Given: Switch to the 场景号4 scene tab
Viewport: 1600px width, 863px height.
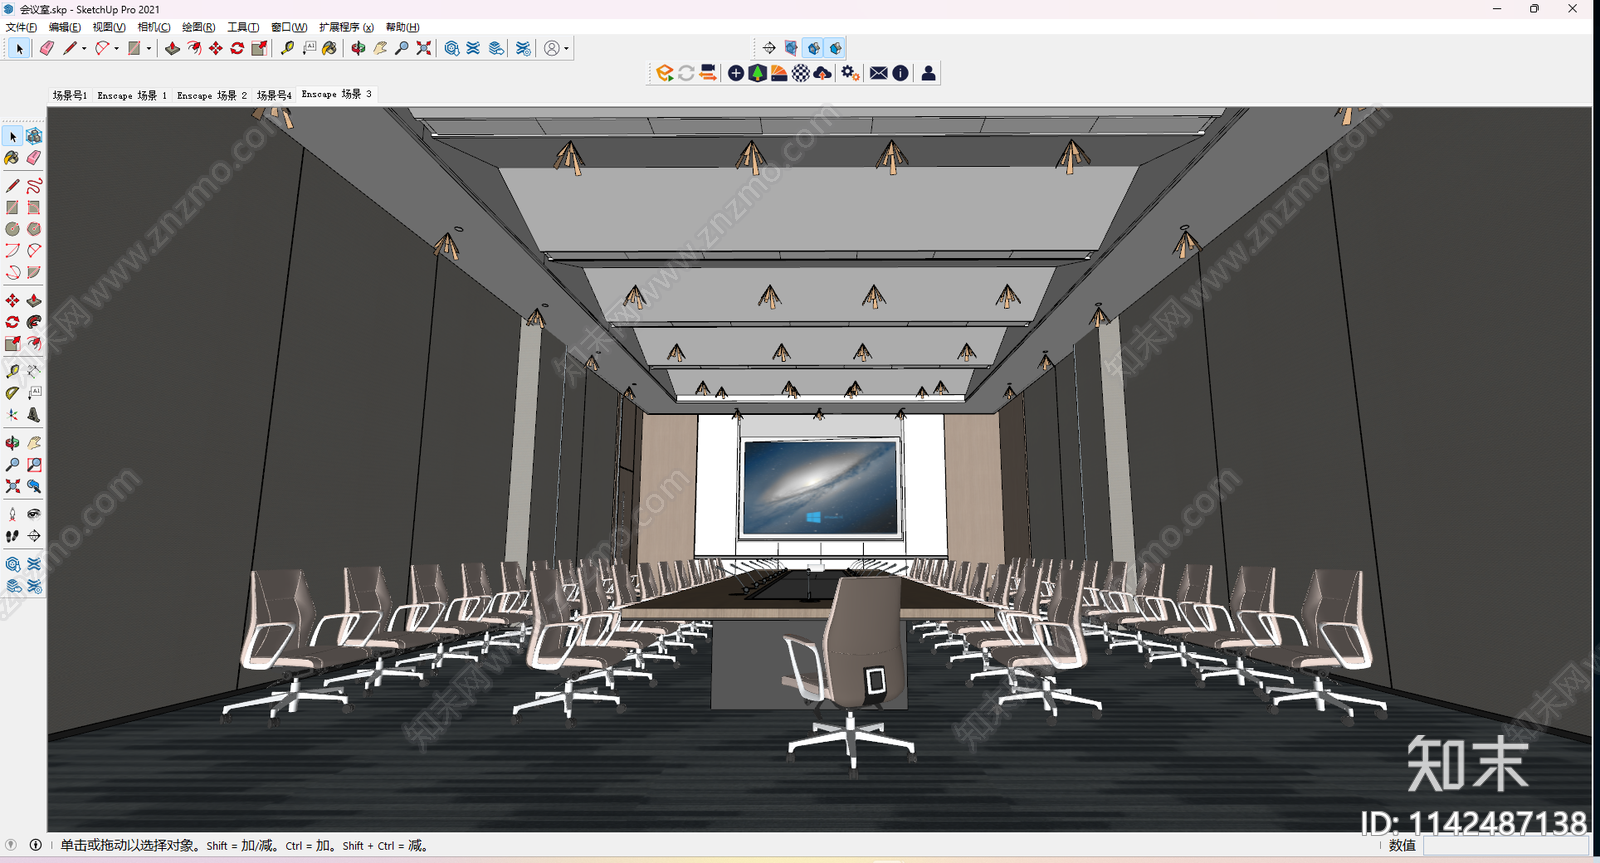Looking at the screenshot, I should [274, 95].
